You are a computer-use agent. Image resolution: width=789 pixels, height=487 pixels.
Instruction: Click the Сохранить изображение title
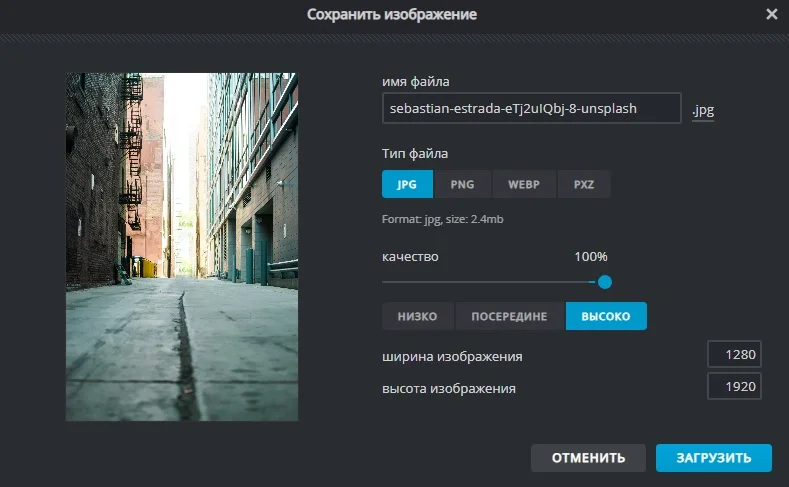pyautogui.click(x=392, y=14)
